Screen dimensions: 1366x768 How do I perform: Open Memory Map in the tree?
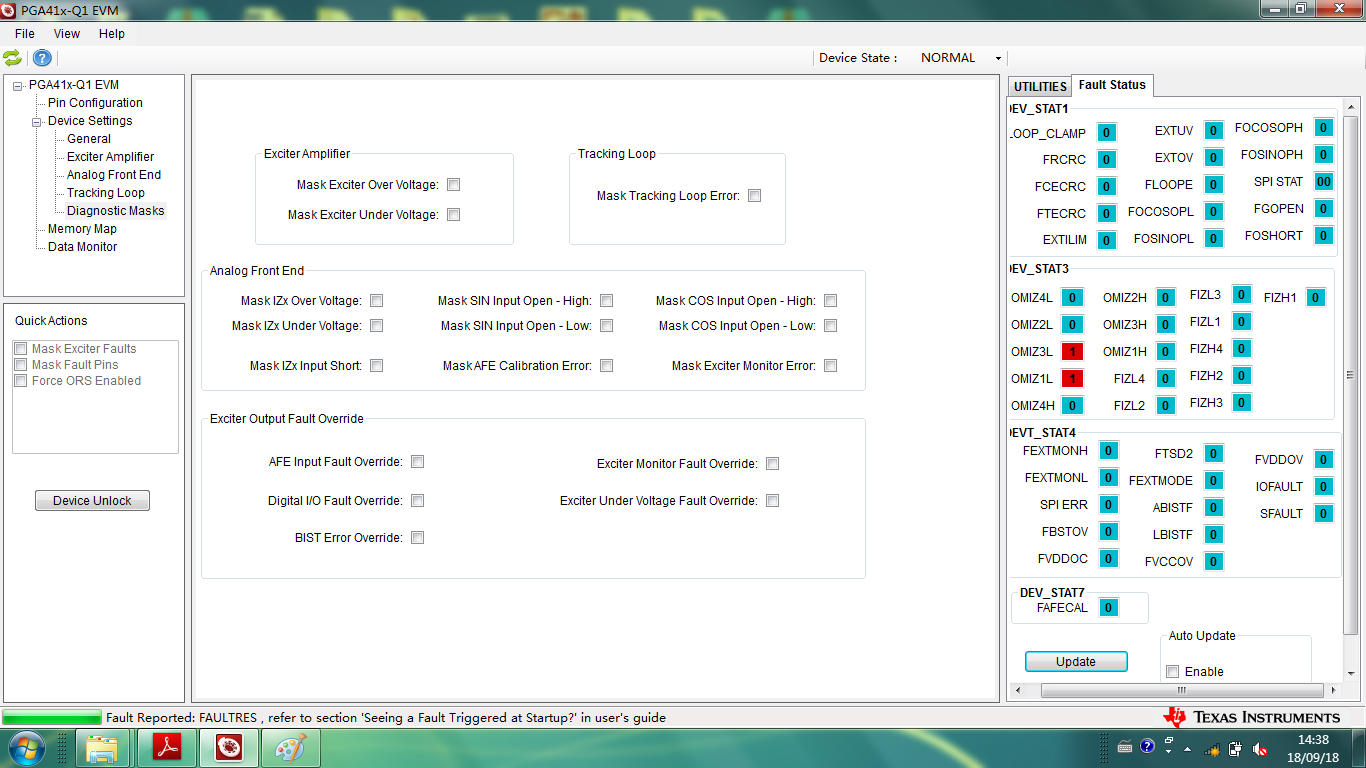82,229
